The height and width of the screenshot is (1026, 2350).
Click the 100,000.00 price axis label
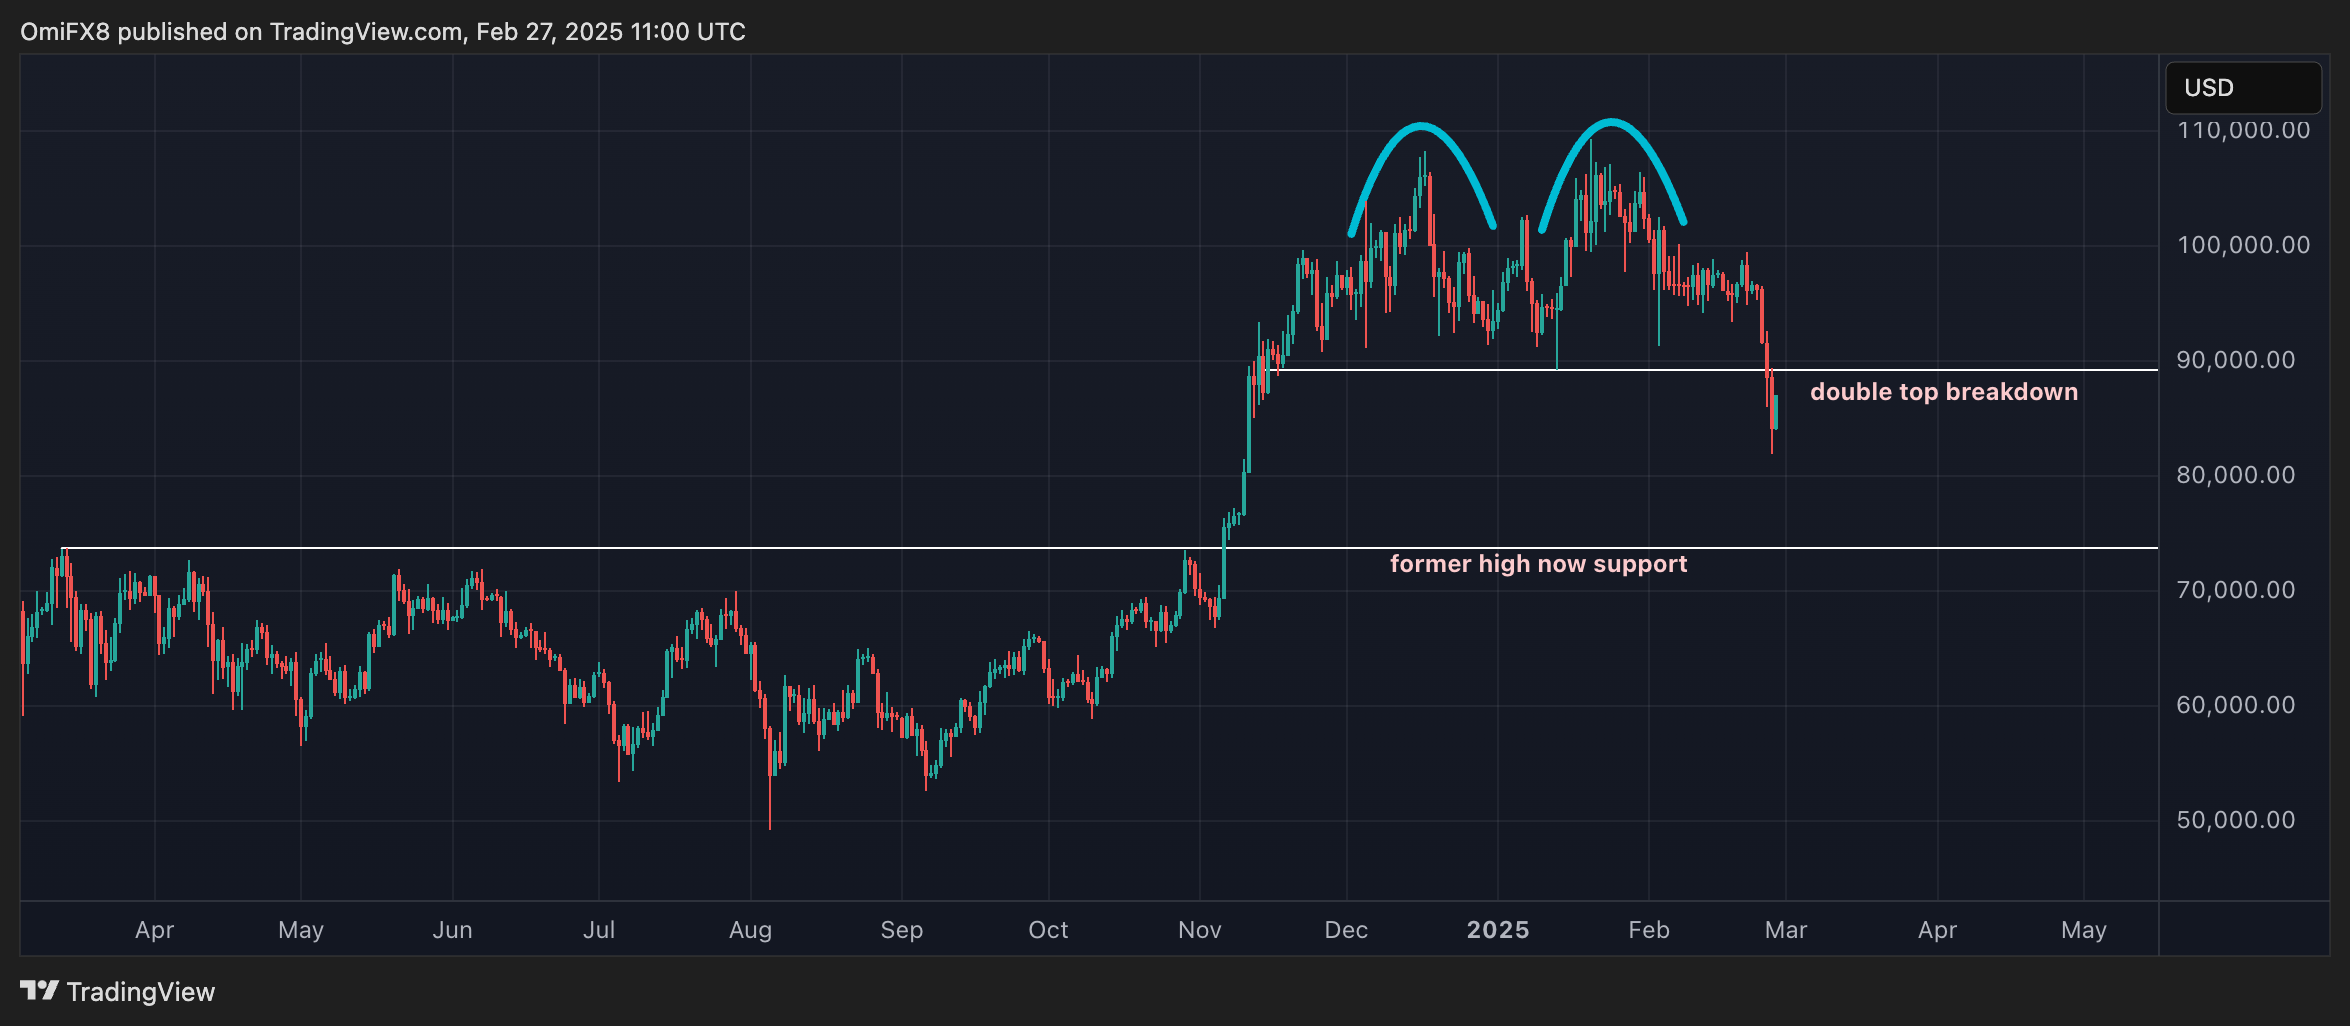(x=2243, y=245)
